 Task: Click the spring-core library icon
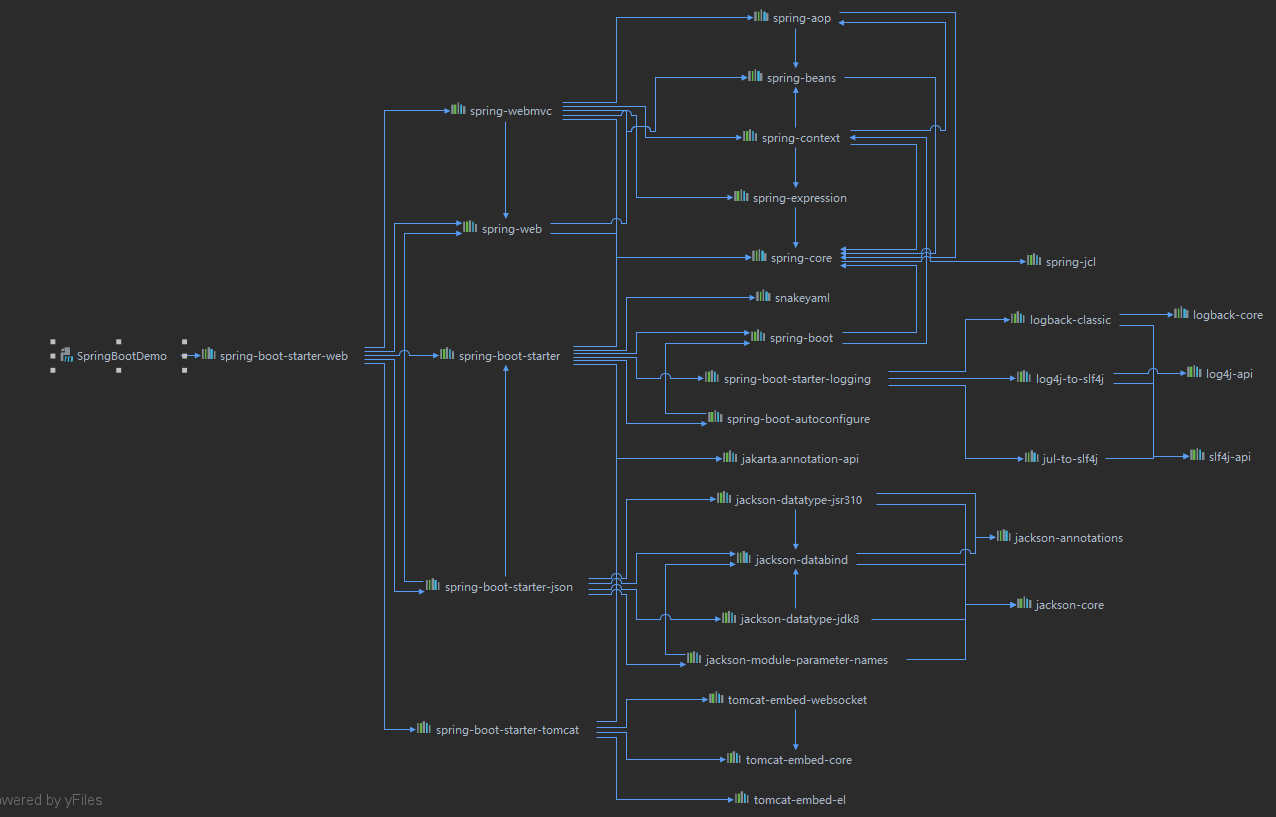[760, 256]
